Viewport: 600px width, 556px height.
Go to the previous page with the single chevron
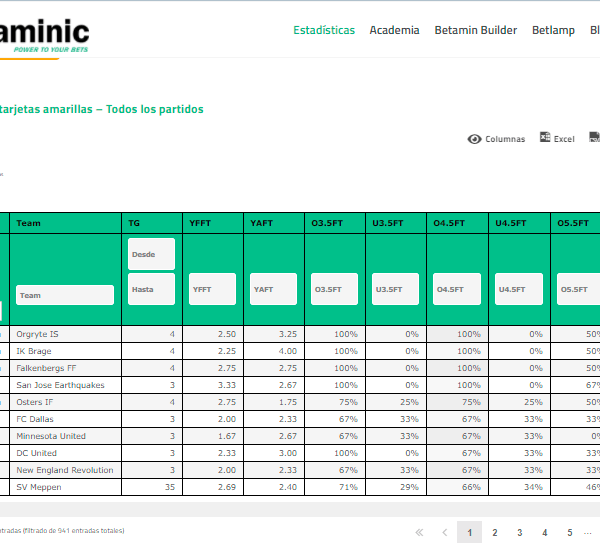(x=444, y=533)
